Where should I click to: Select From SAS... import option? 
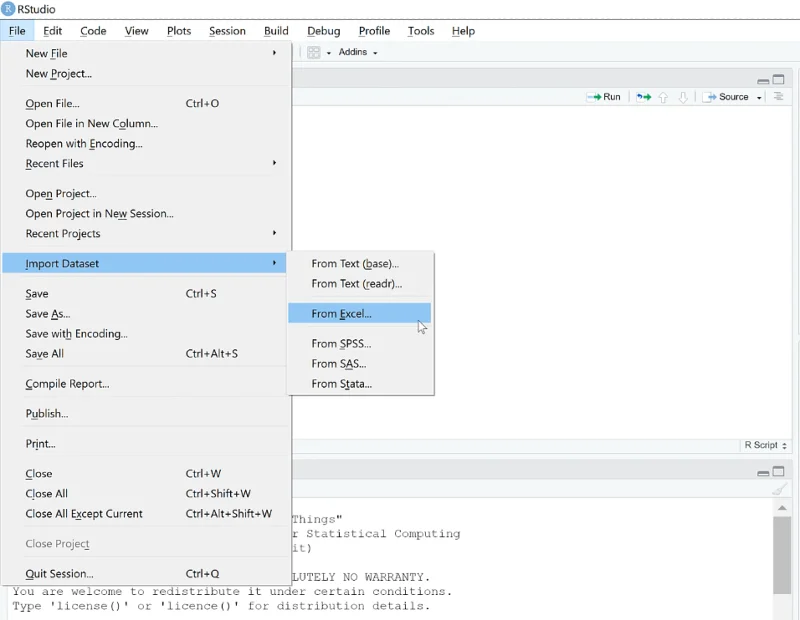click(360, 363)
